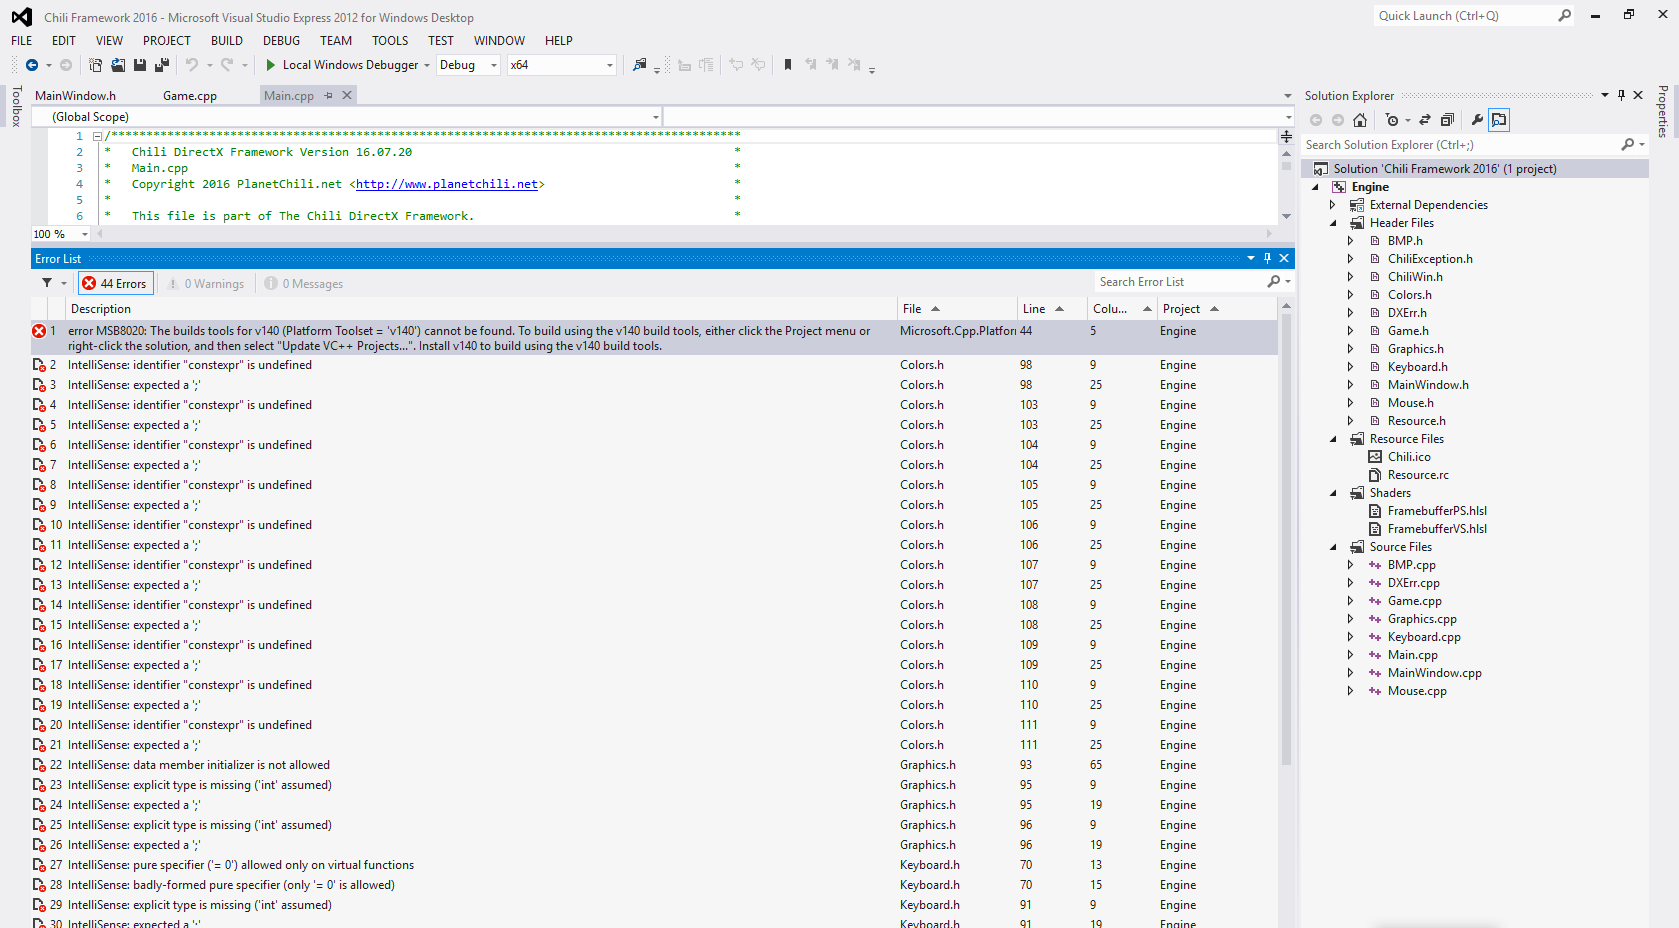
Task: Open the Error List window position dropdown
Action: coord(1250,258)
